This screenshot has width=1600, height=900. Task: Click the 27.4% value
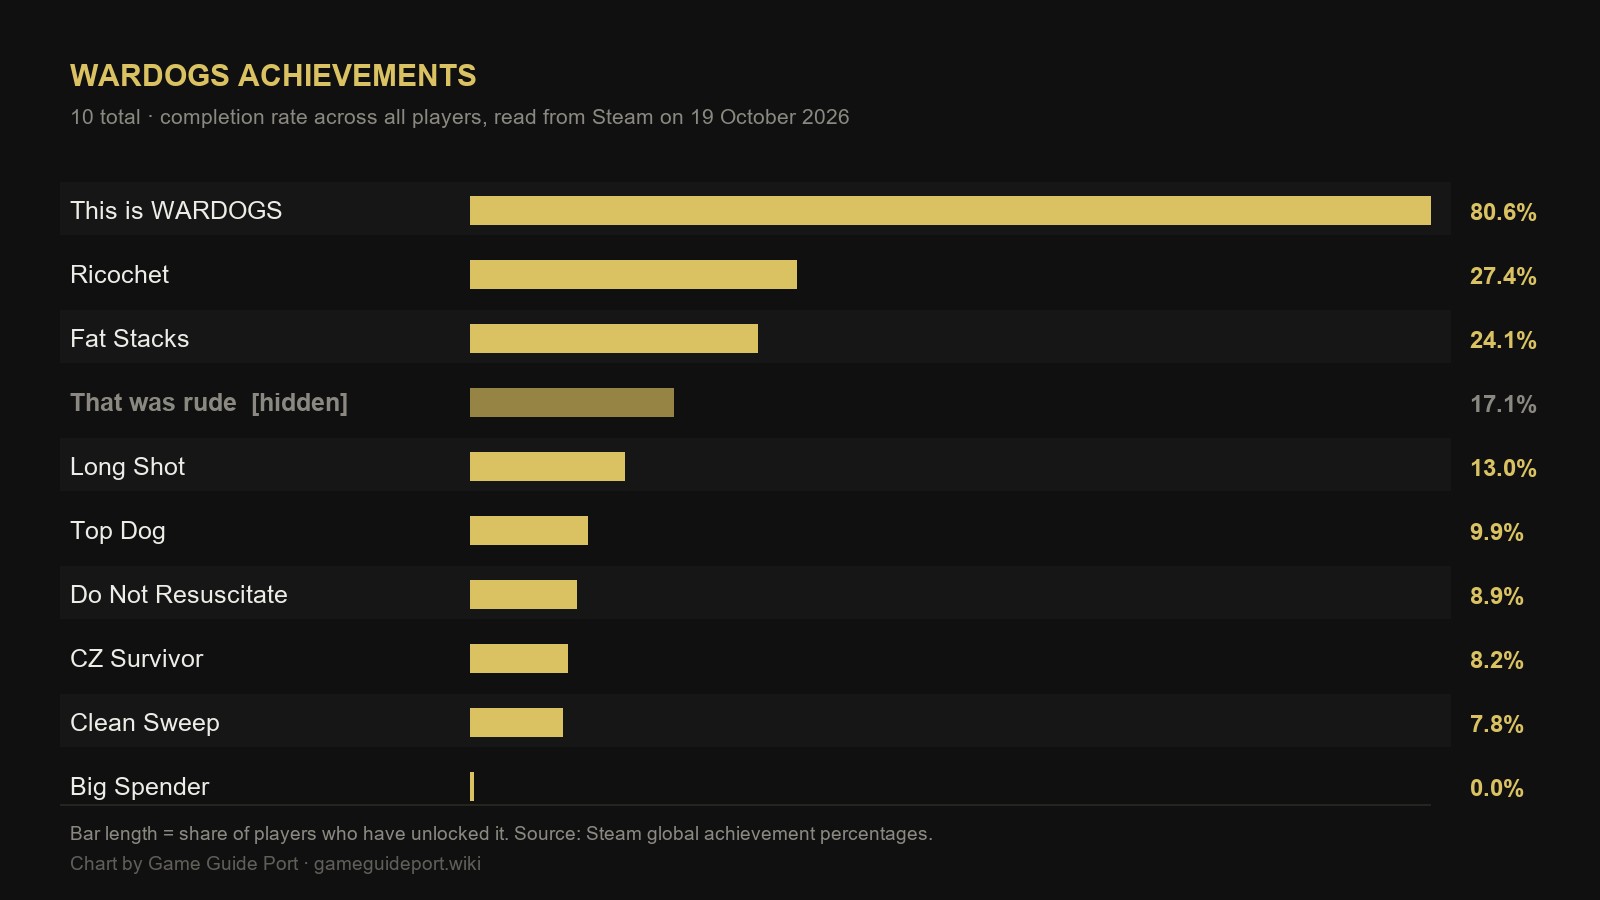(x=1503, y=276)
